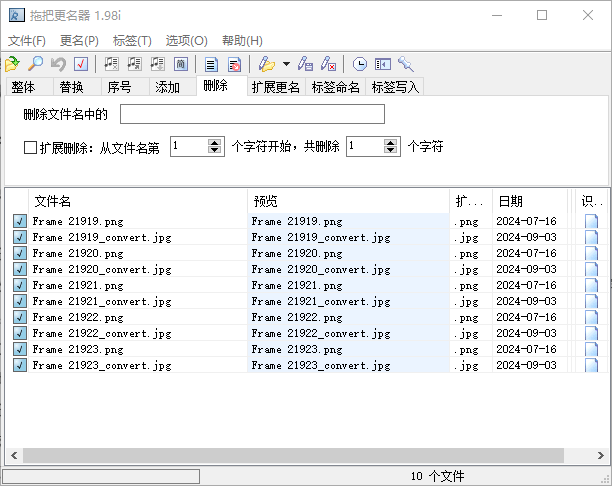This screenshot has width=612, height=486.
Task: Click horizontal scrollbar left arrow
Action: point(14,456)
